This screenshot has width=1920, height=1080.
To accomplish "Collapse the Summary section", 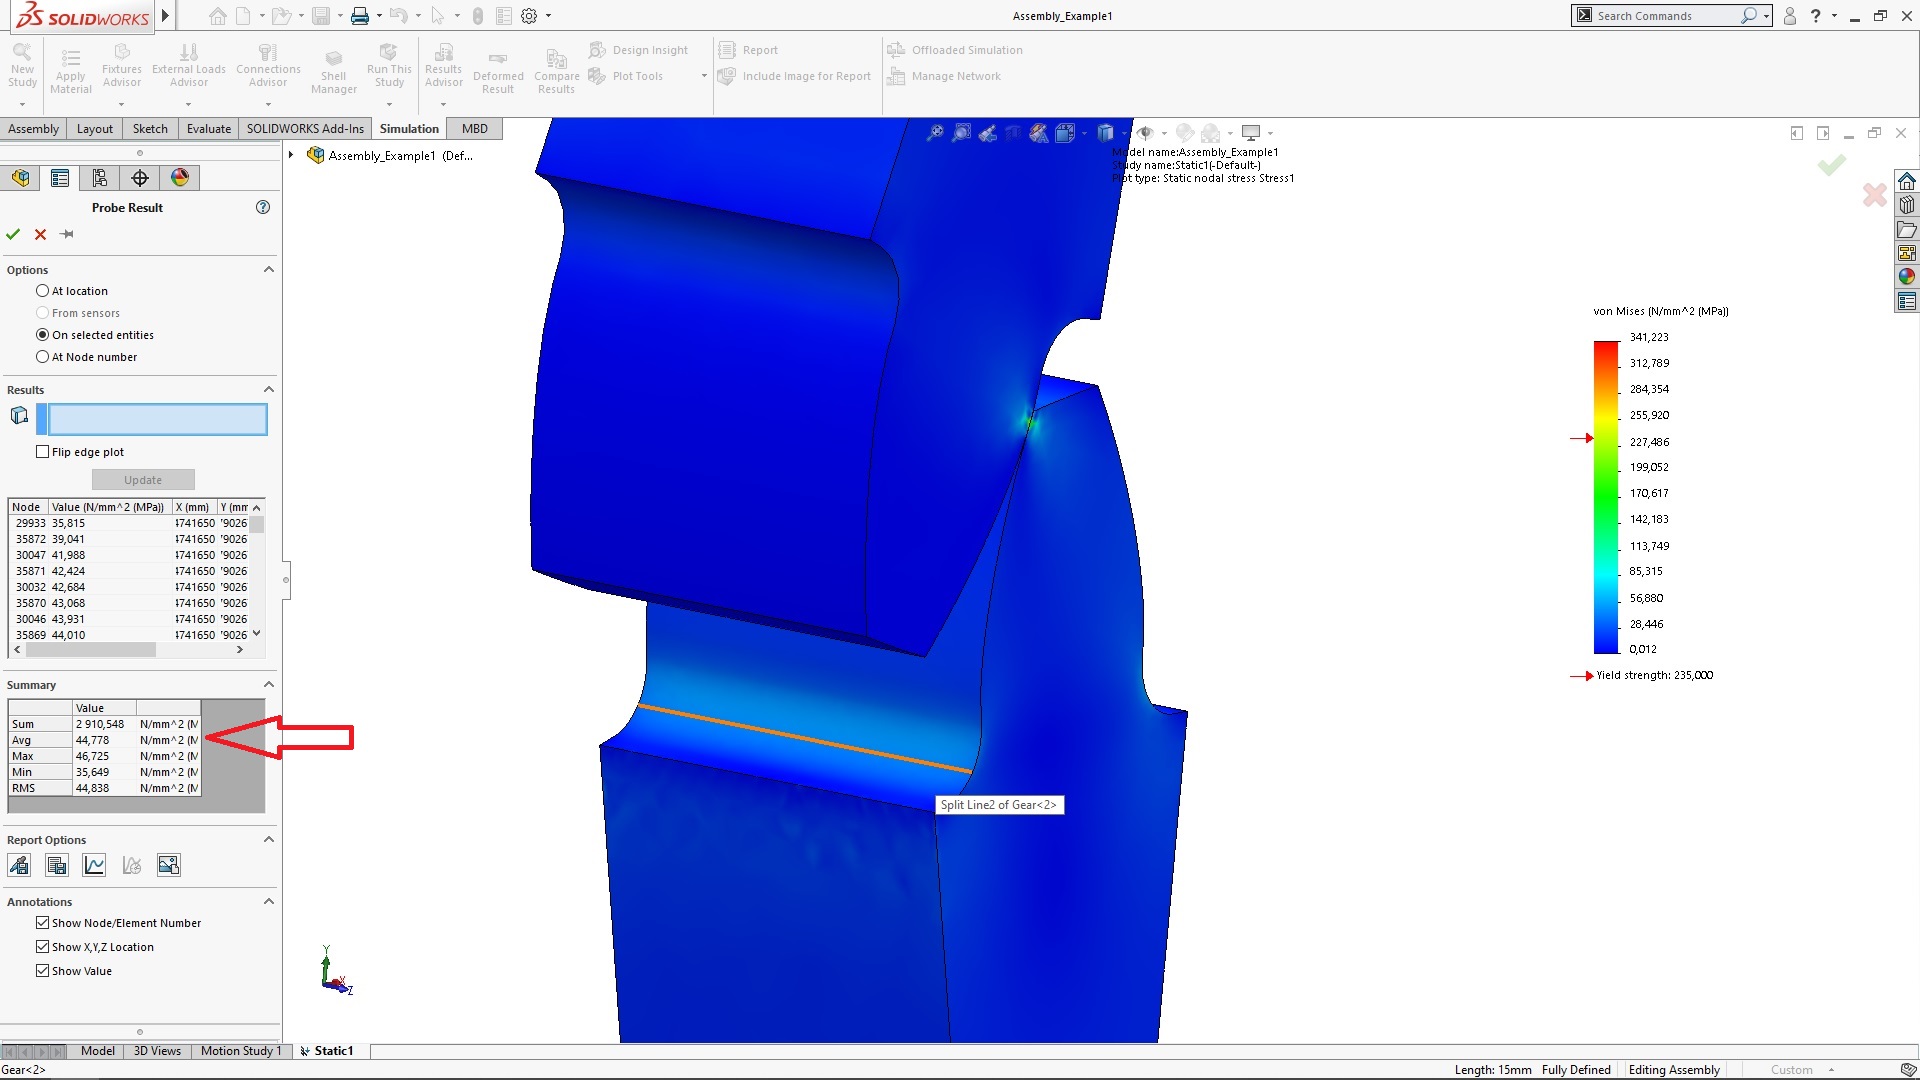I will tap(268, 684).
